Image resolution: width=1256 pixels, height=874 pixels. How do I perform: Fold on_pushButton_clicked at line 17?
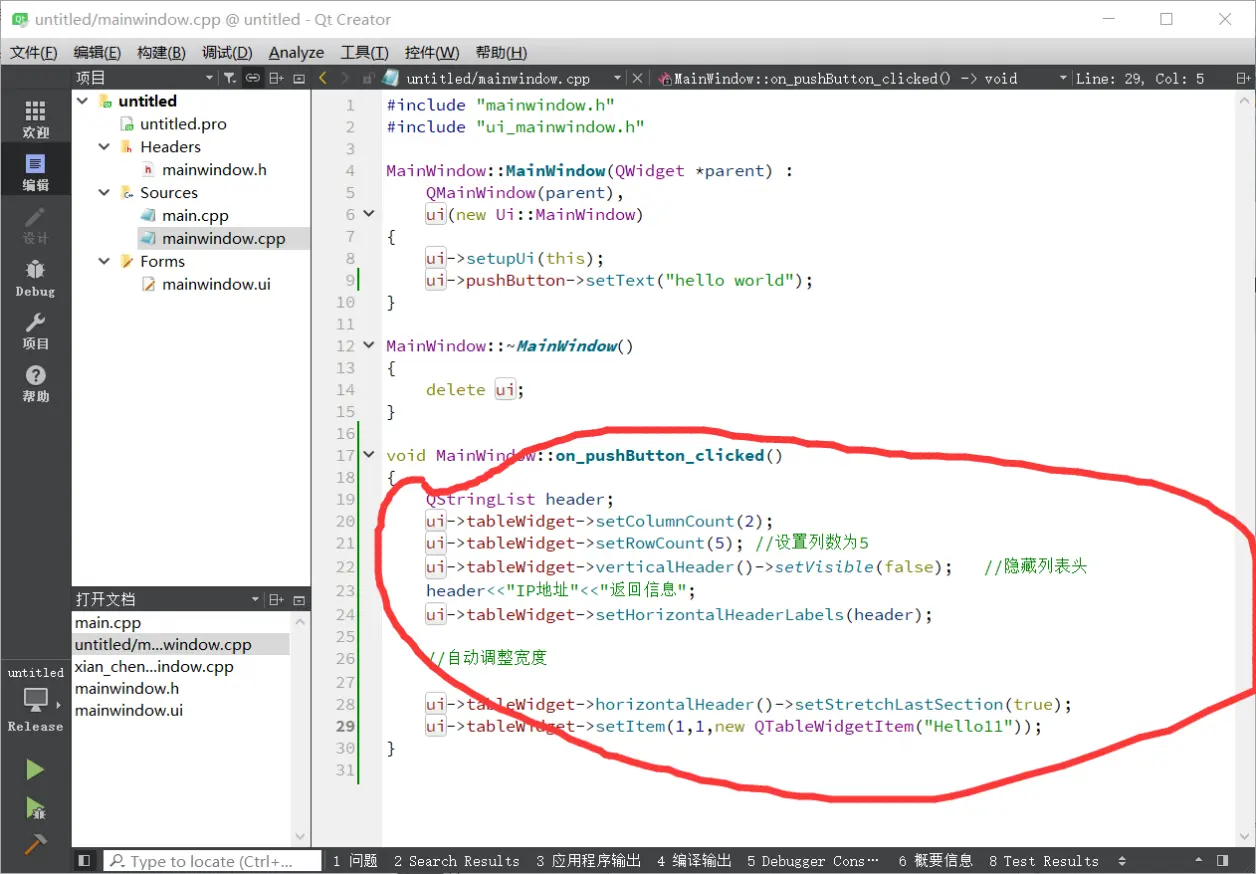click(368, 455)
